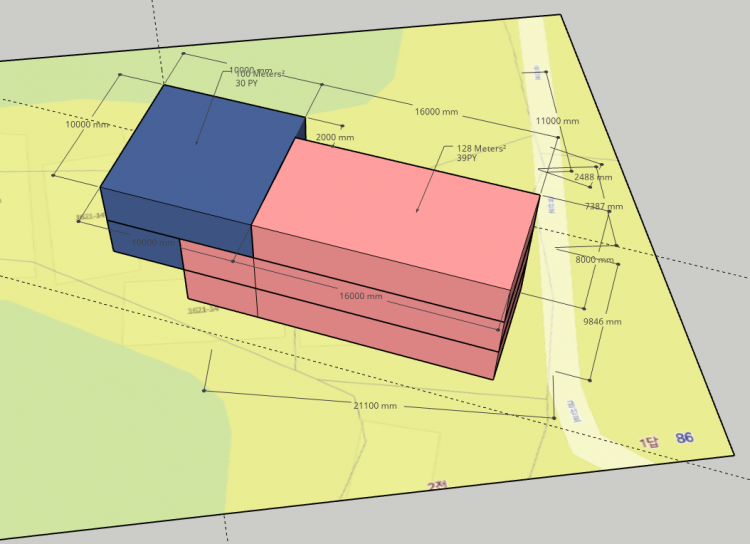Click the 8000 mm dimension label

click(594, 260)
